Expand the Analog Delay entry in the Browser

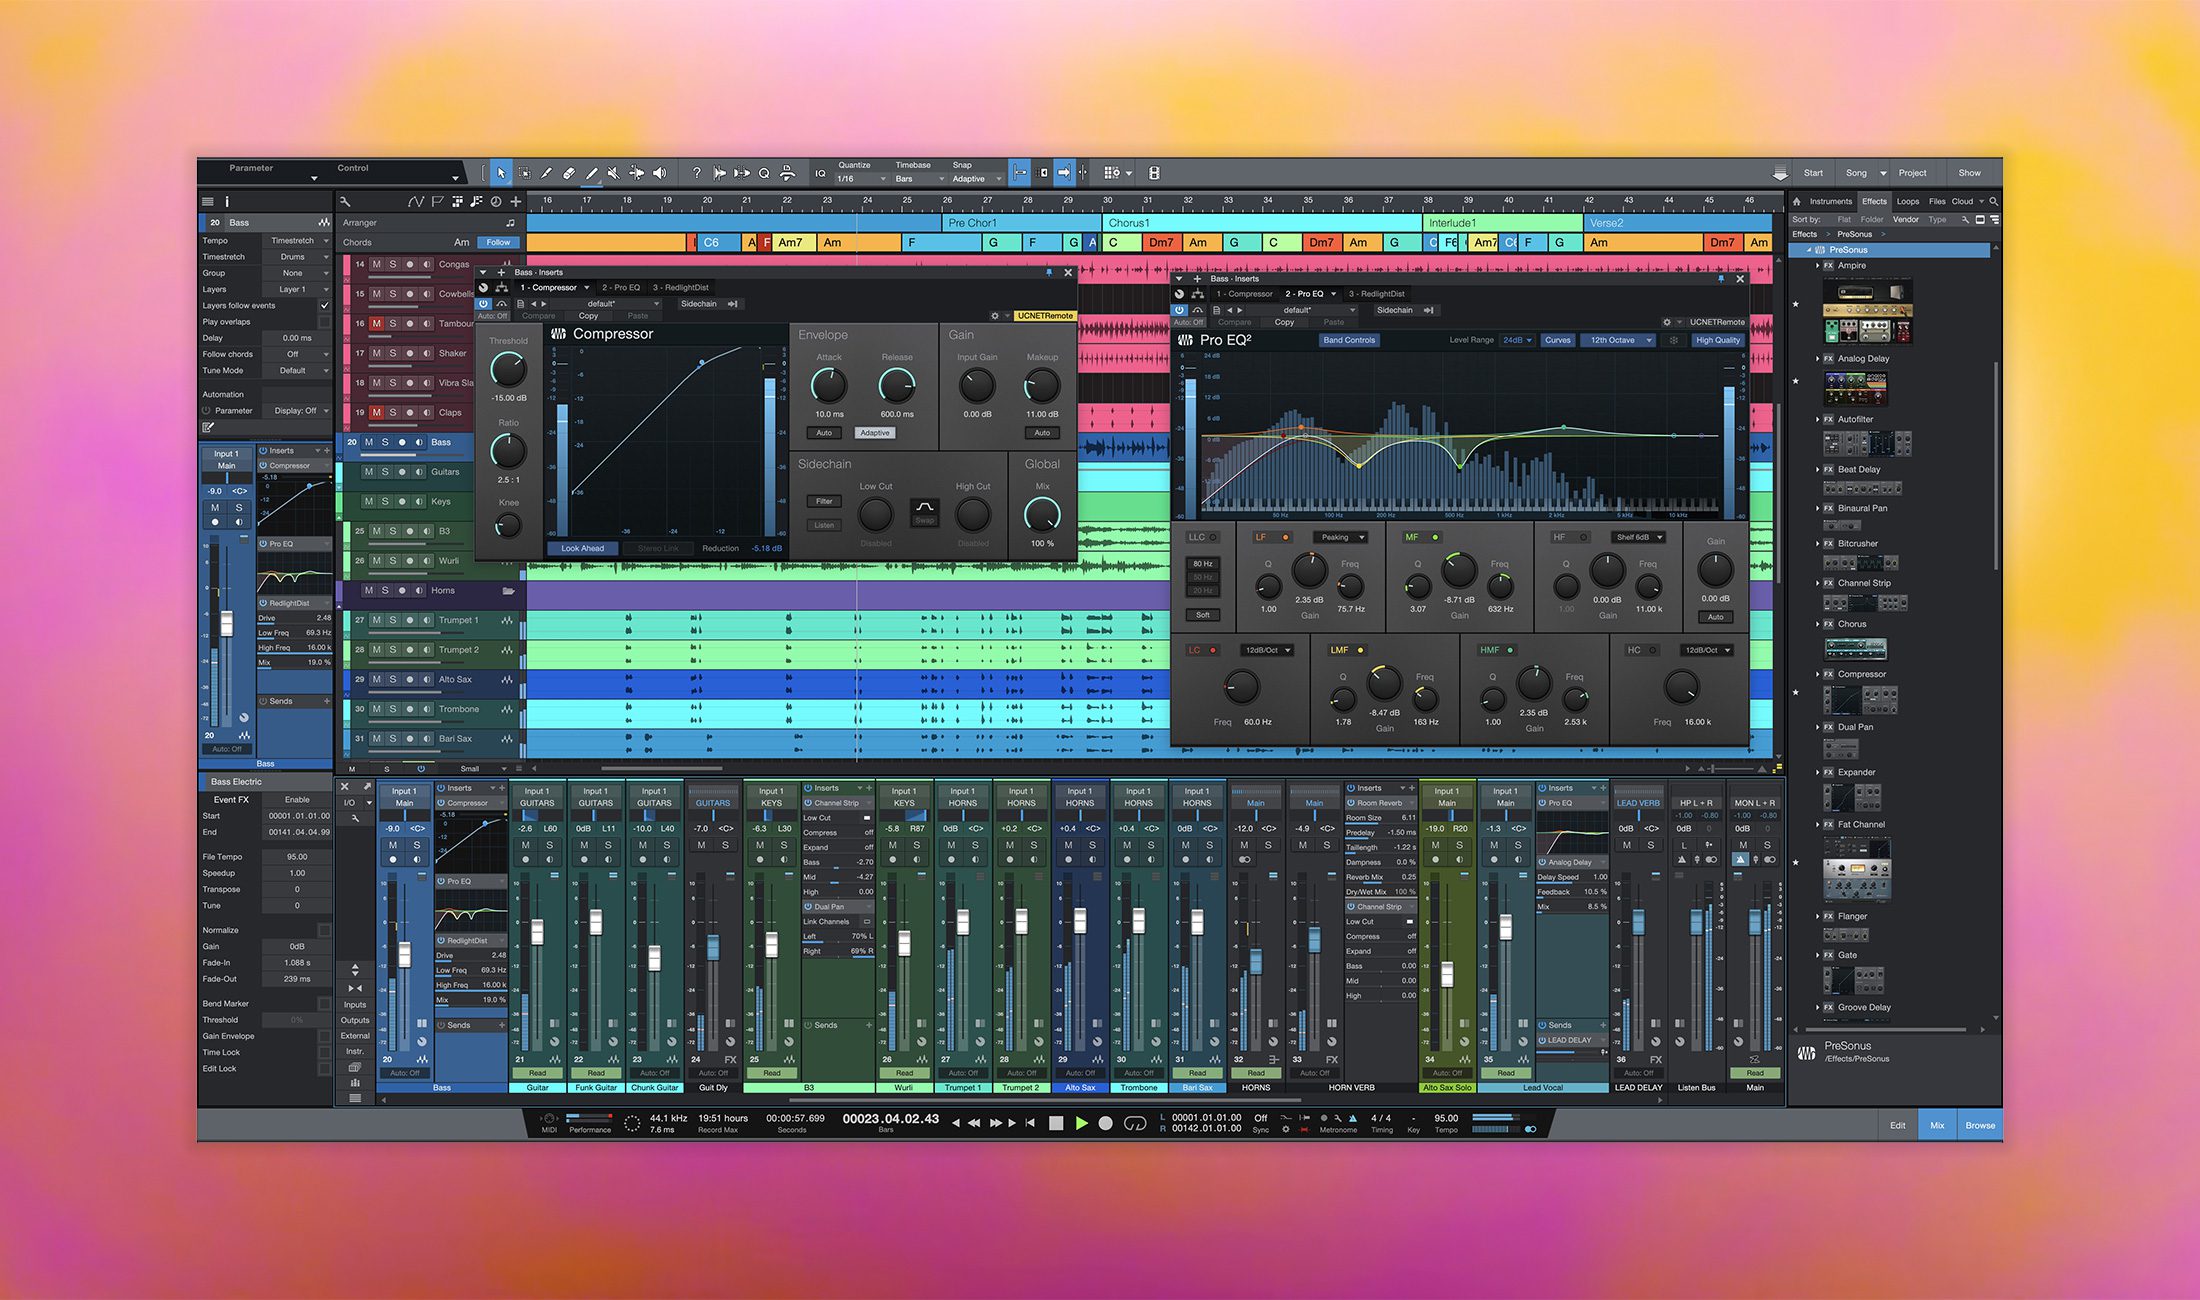pyautogui.click(x=1820, y=358)
